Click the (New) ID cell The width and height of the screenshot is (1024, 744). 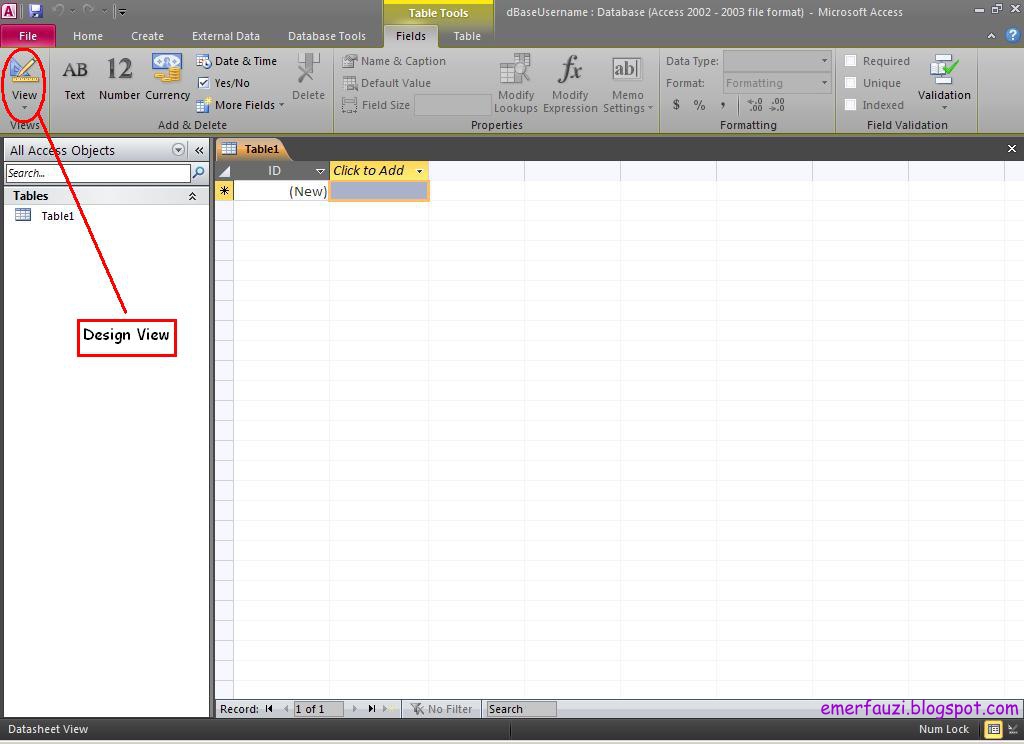pos(281,191)
